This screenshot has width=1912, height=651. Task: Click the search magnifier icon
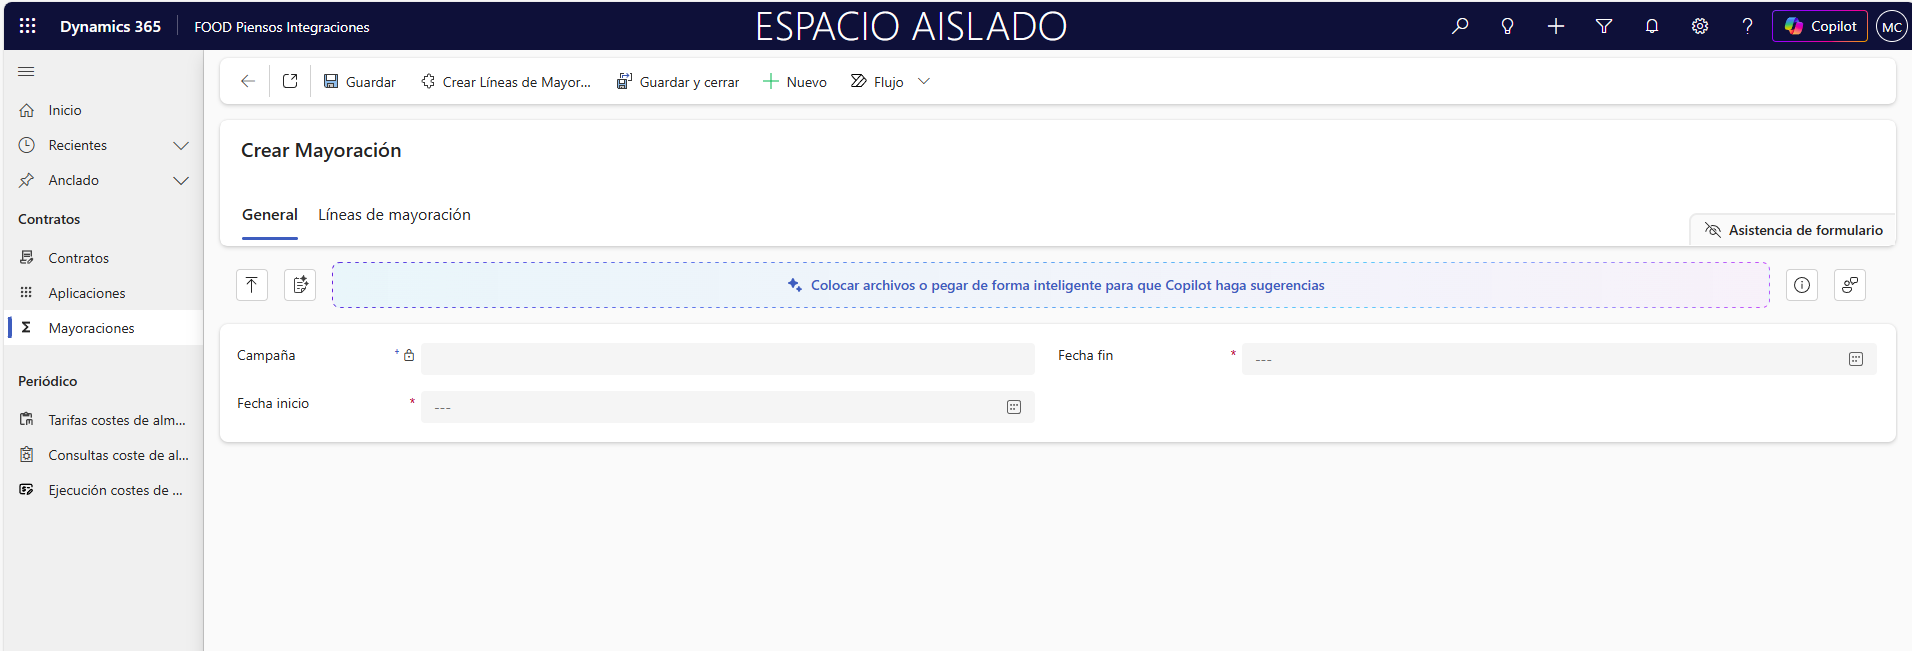(x=1460, y=26)
